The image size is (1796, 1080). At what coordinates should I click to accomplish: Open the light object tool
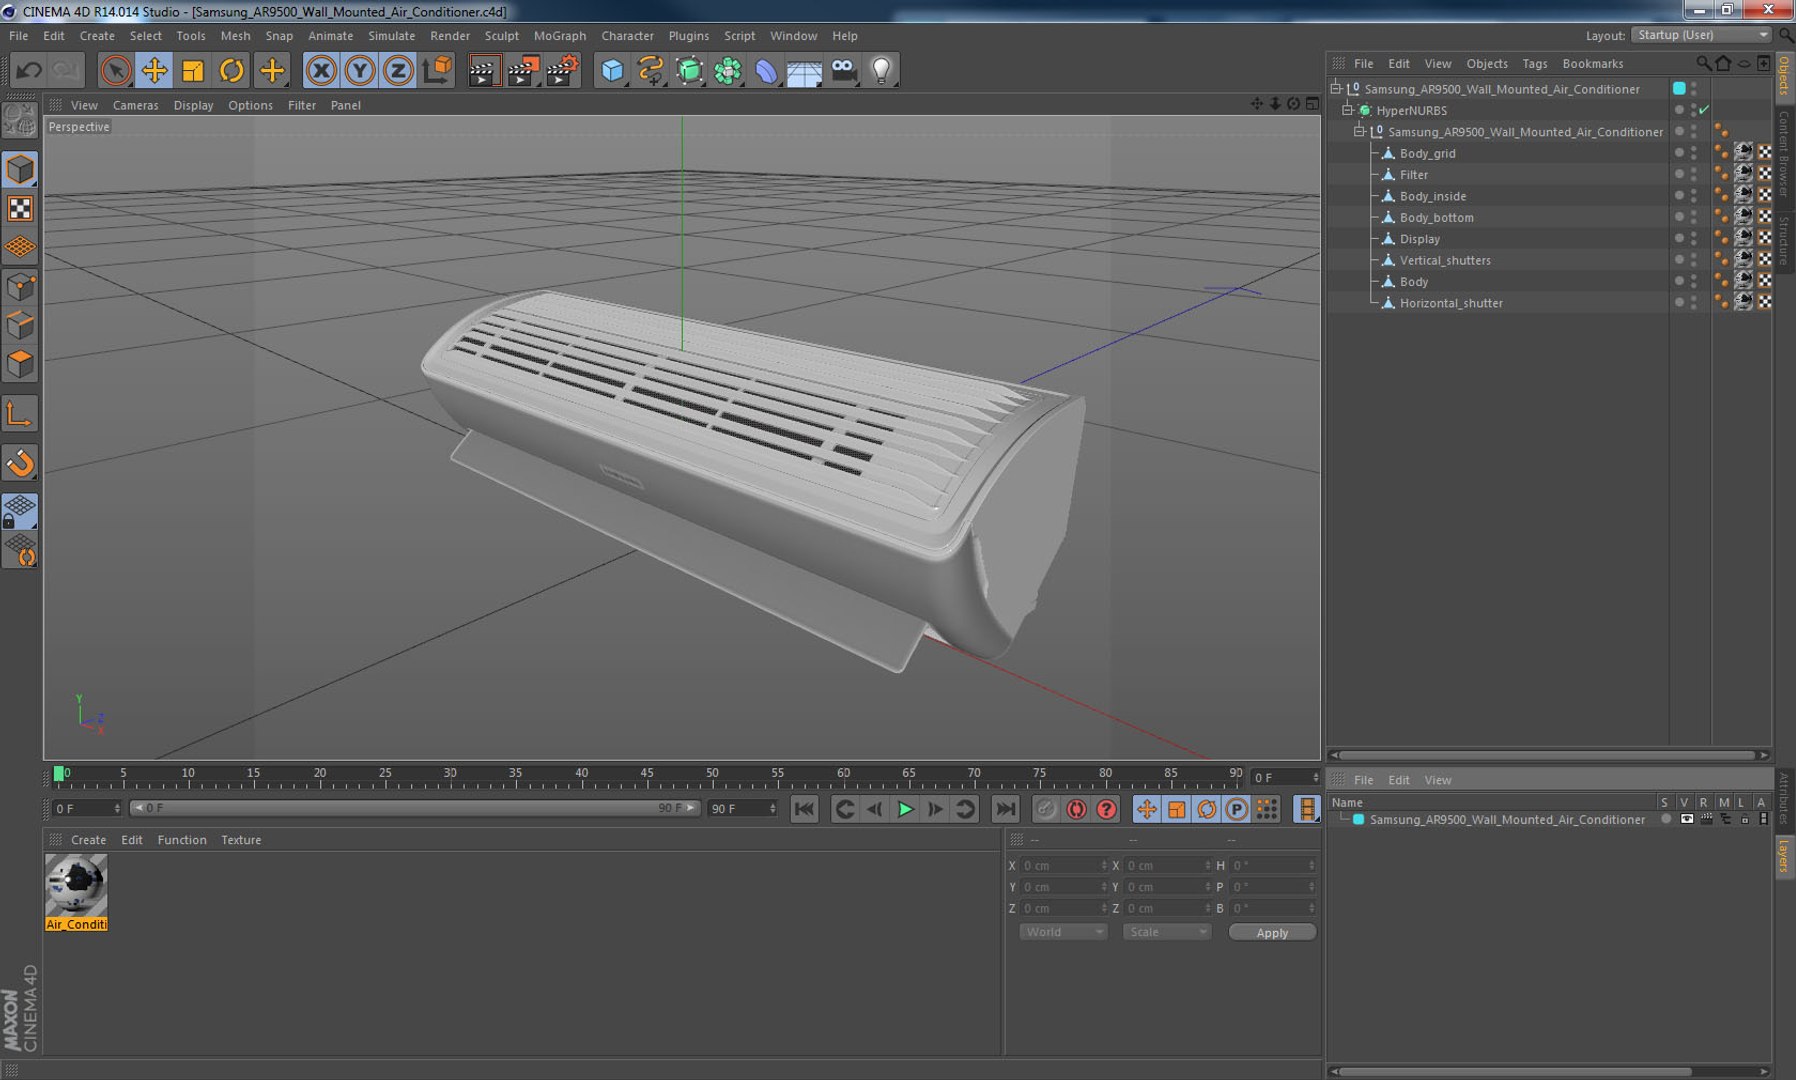pyautogui.click(x=881, y=70)
